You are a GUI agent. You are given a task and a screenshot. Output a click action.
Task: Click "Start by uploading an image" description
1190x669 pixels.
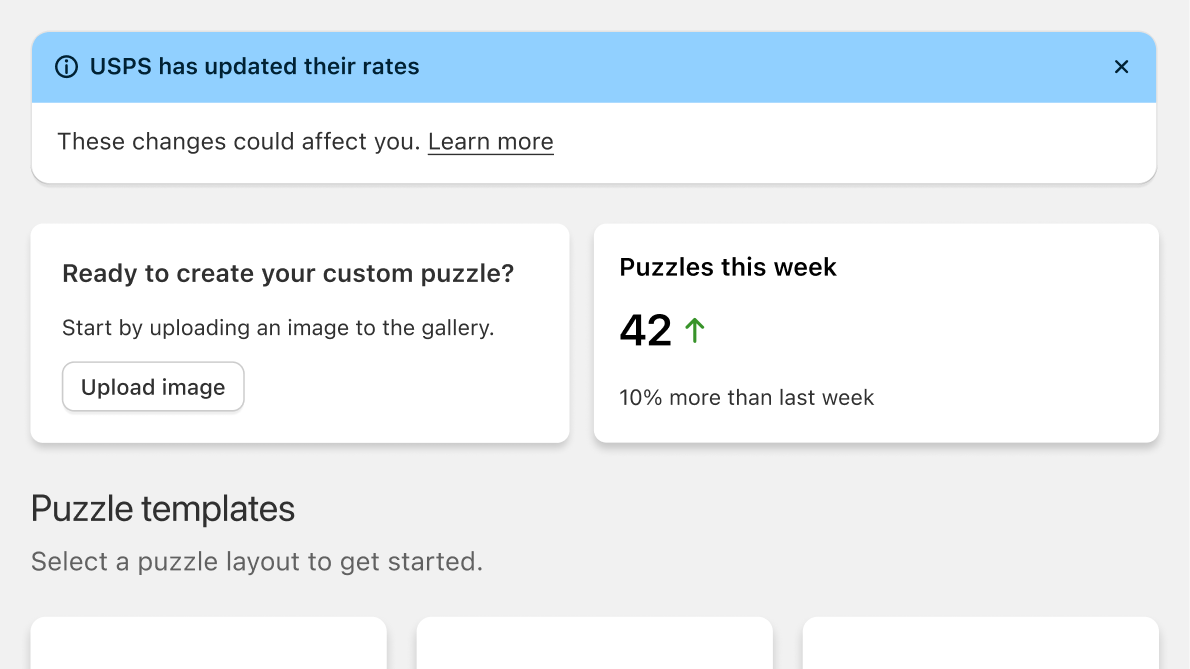pos(278,328)
